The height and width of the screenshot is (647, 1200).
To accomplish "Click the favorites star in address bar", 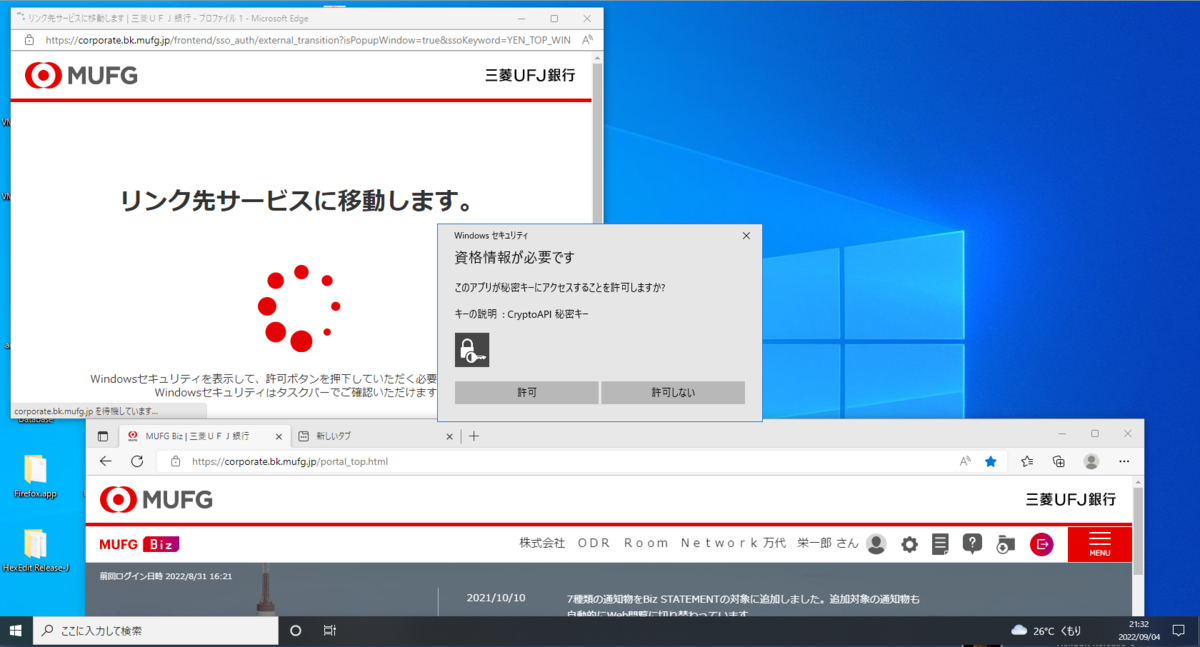I will [990, 461].
